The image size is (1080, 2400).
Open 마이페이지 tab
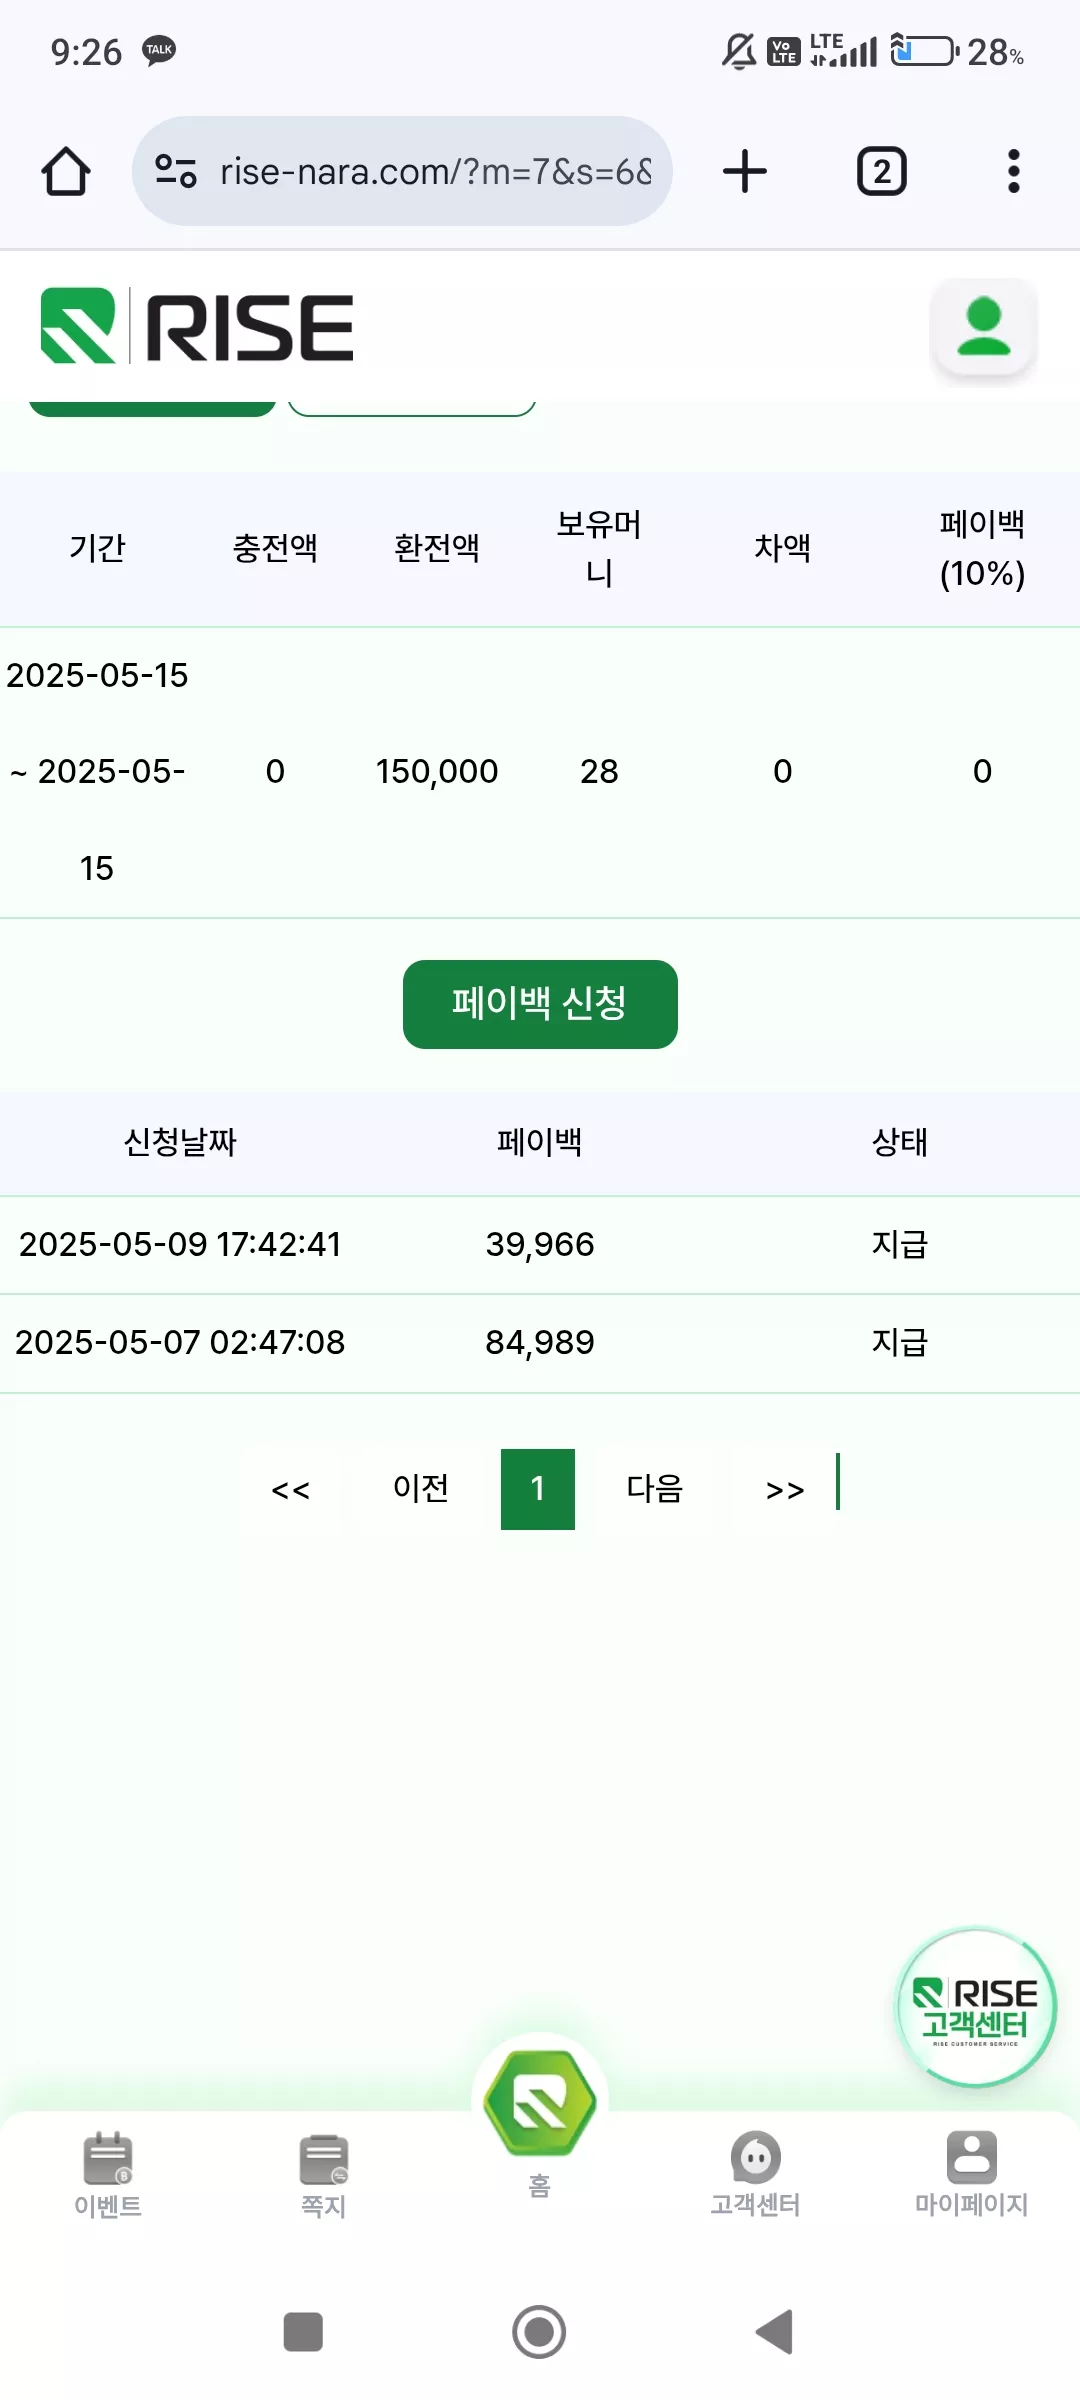click(x=972, y=2176)
